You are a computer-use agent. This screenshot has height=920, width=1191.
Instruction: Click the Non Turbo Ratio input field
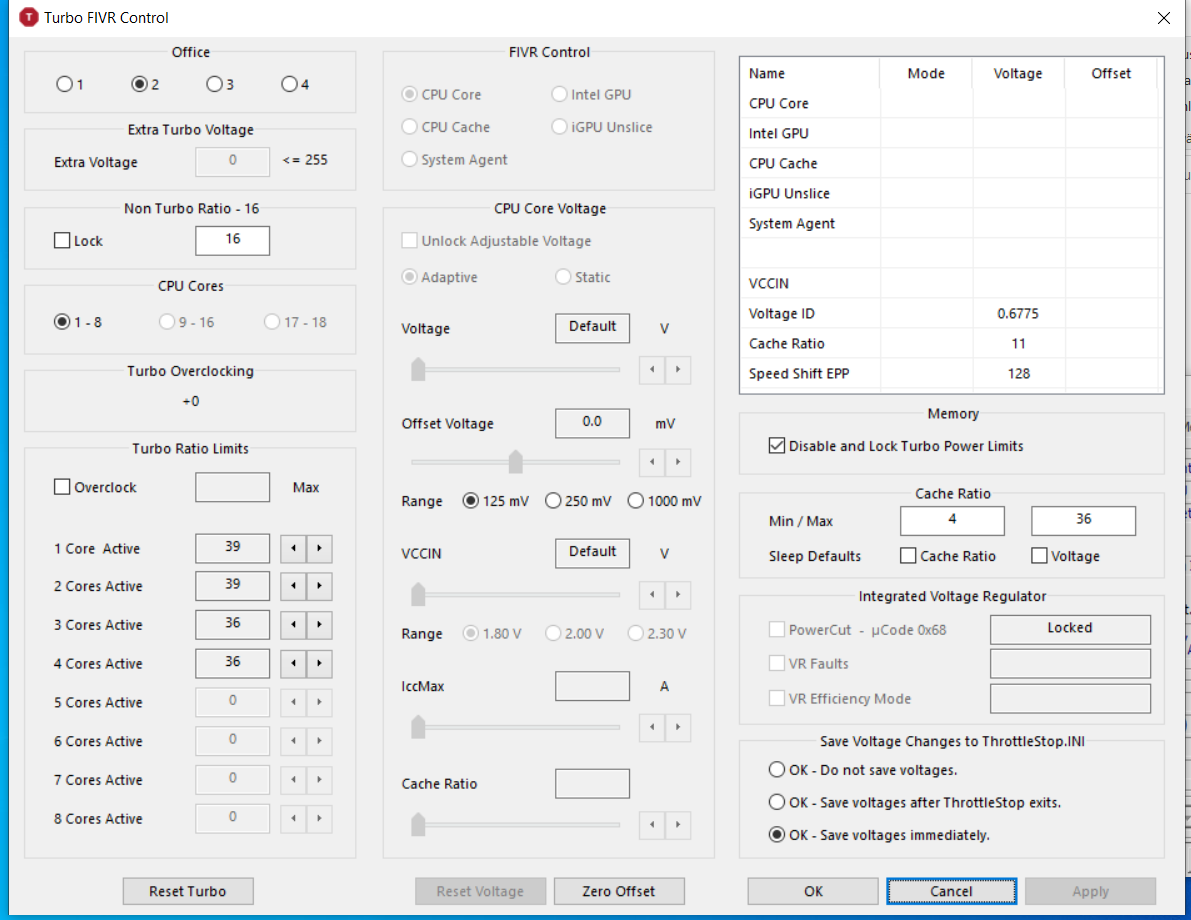tap(232, 240)
